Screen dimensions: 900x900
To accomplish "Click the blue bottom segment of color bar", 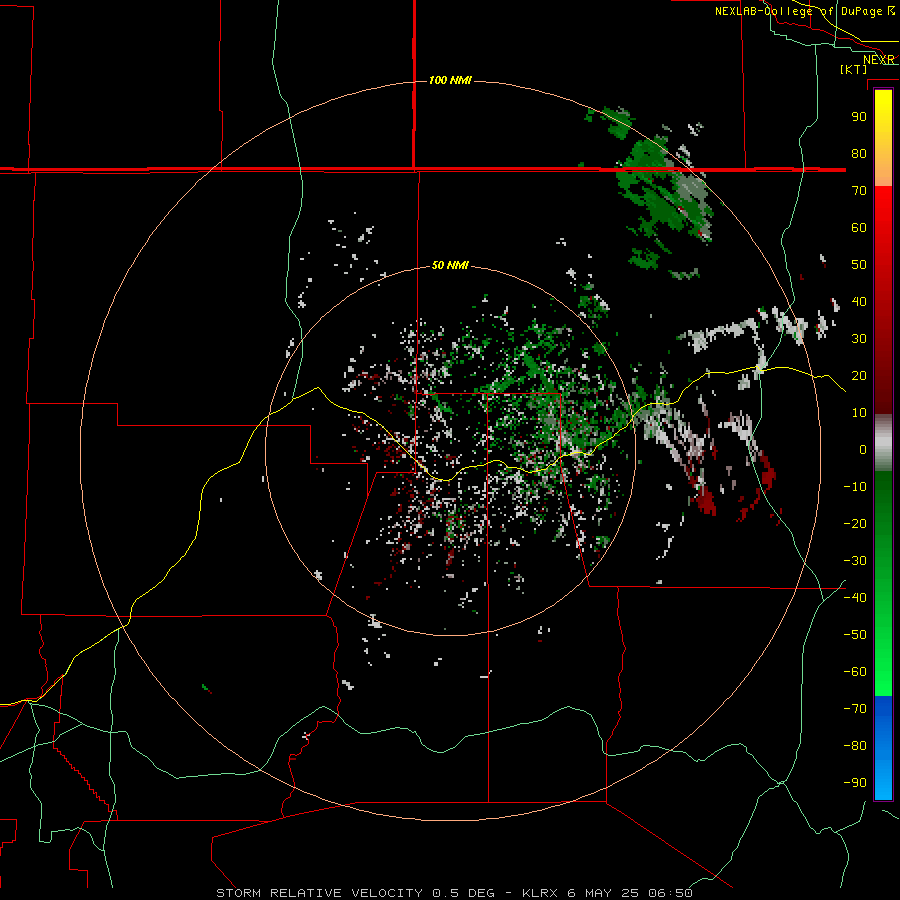I will 883,748.
